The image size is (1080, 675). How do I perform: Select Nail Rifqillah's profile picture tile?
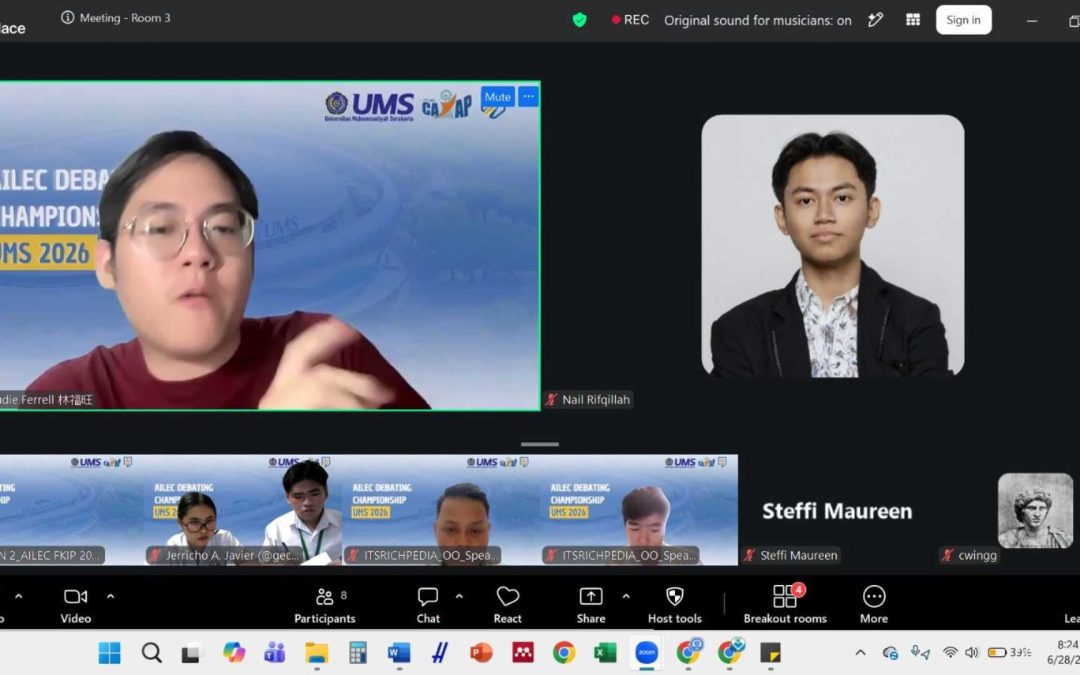point(833,246)
